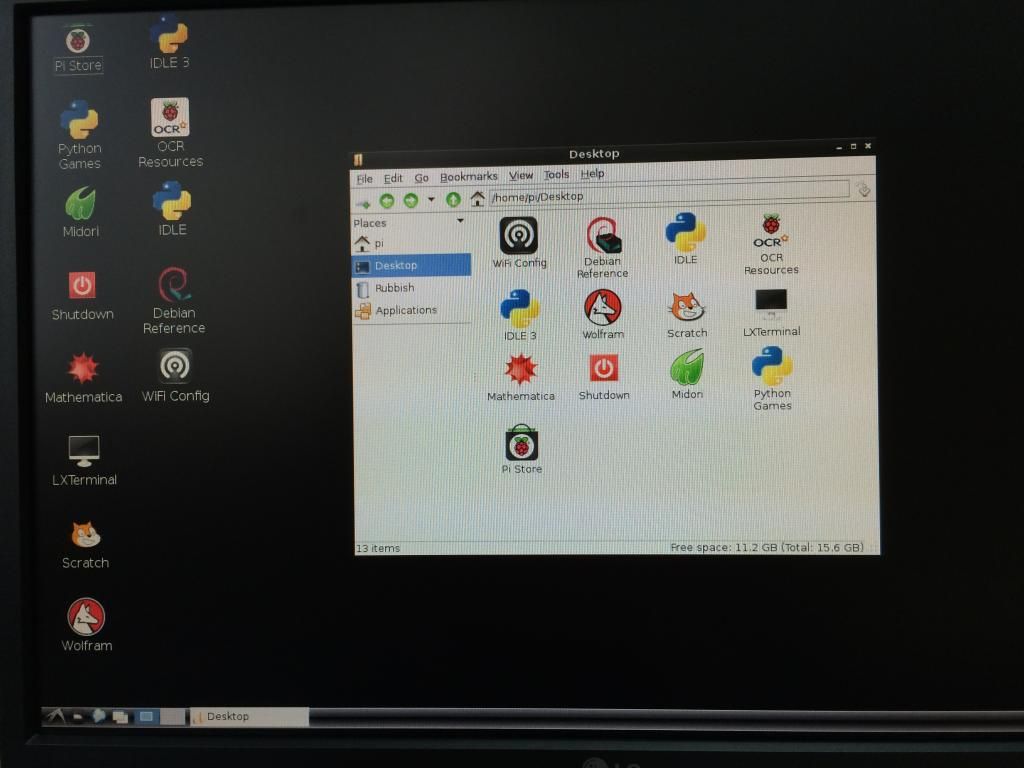Launch Wolfram from the desktop

coord(86,625)
